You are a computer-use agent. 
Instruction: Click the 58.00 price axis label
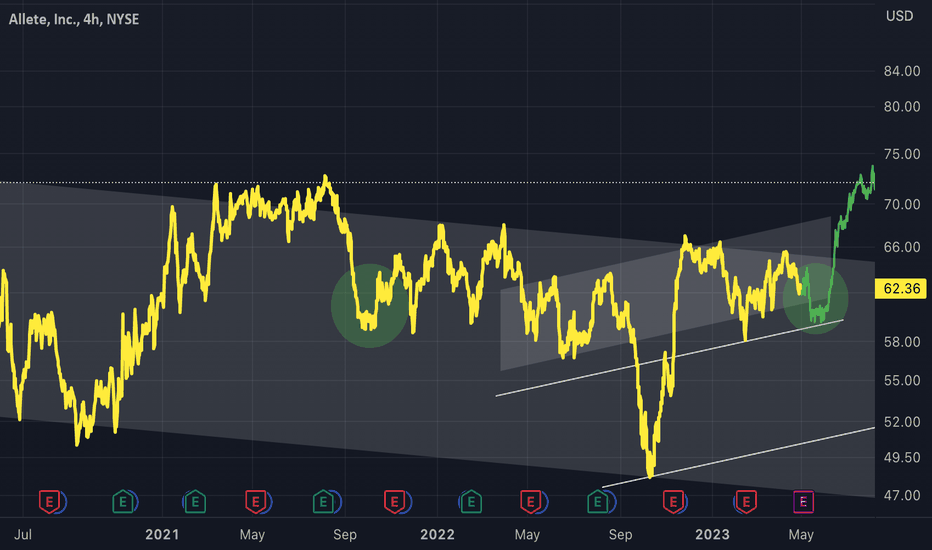pos(902,342)
